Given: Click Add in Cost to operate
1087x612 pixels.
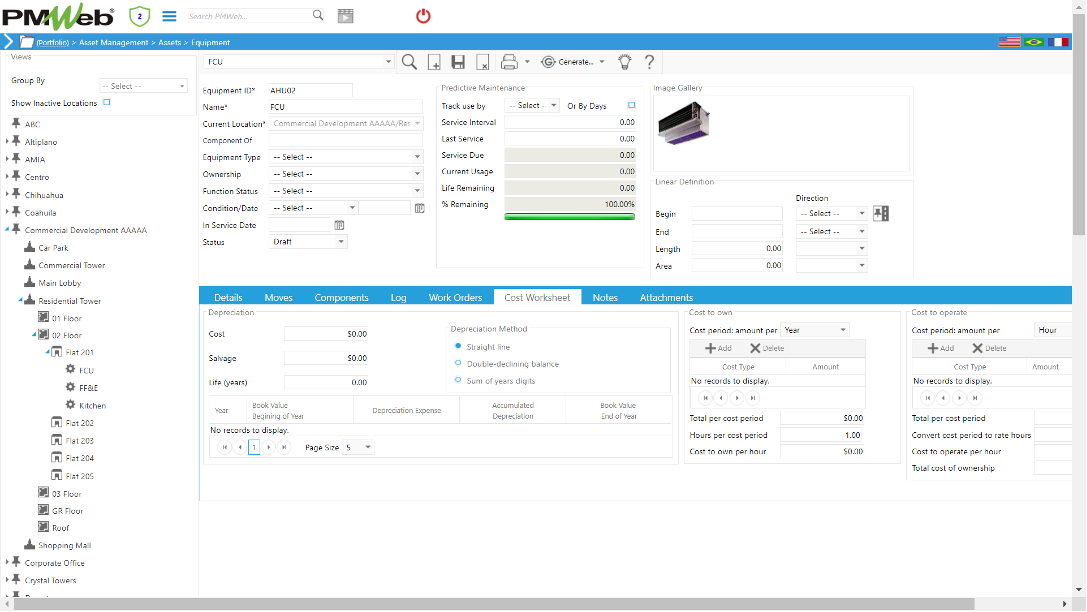Looking at the screenshot, I should click(941, 349).
